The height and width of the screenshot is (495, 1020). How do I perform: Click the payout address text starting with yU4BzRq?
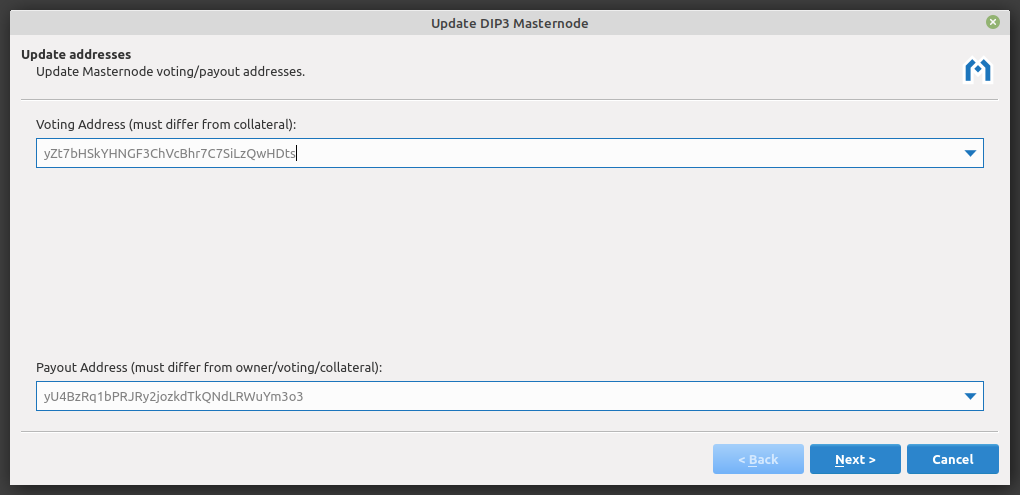pyautogui.click(x=173, y=396)
